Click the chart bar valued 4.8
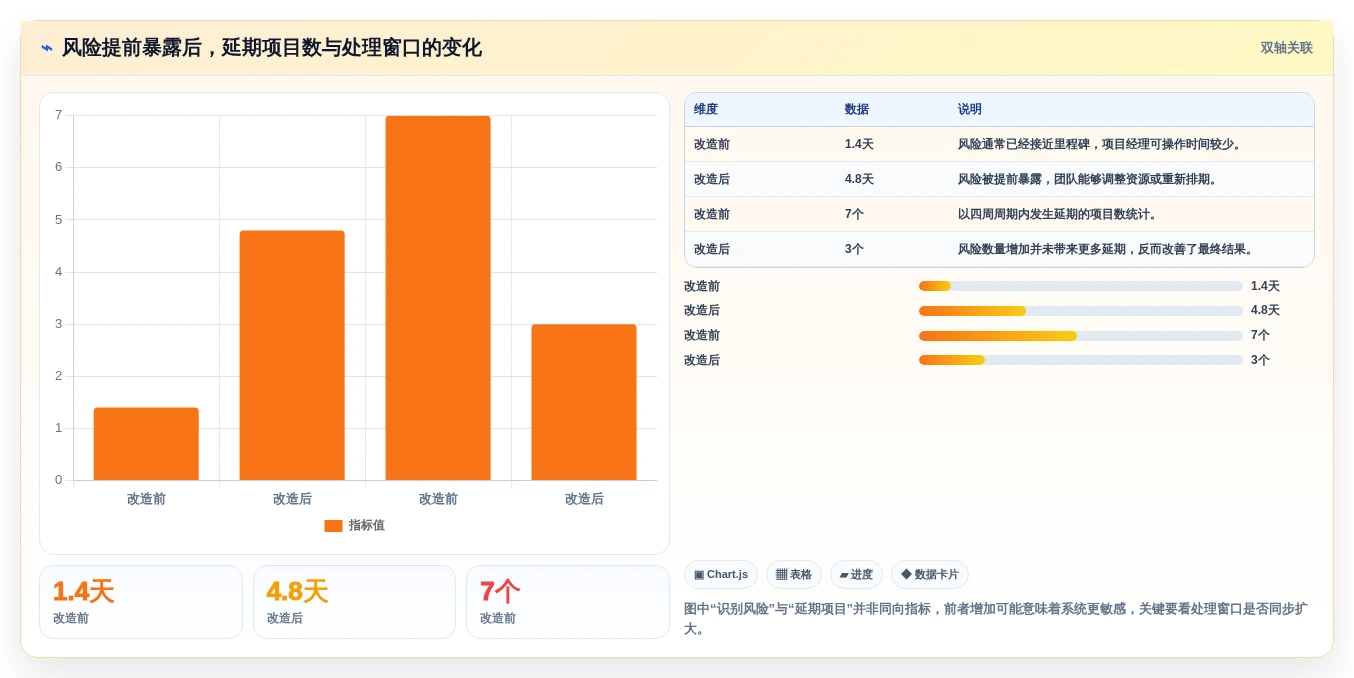Screen dimensions: 1354x678 tap(292, 355)
